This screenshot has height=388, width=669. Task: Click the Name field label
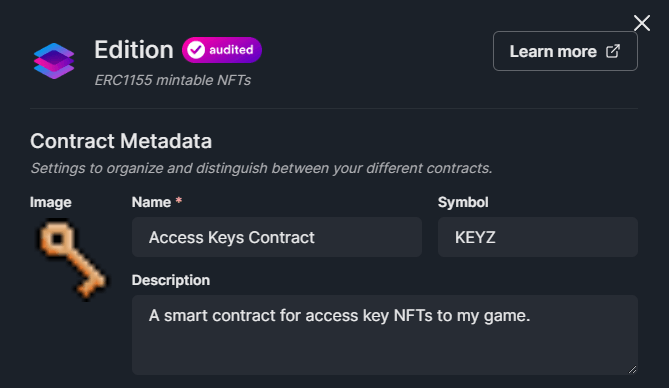(x=151, y=202)
